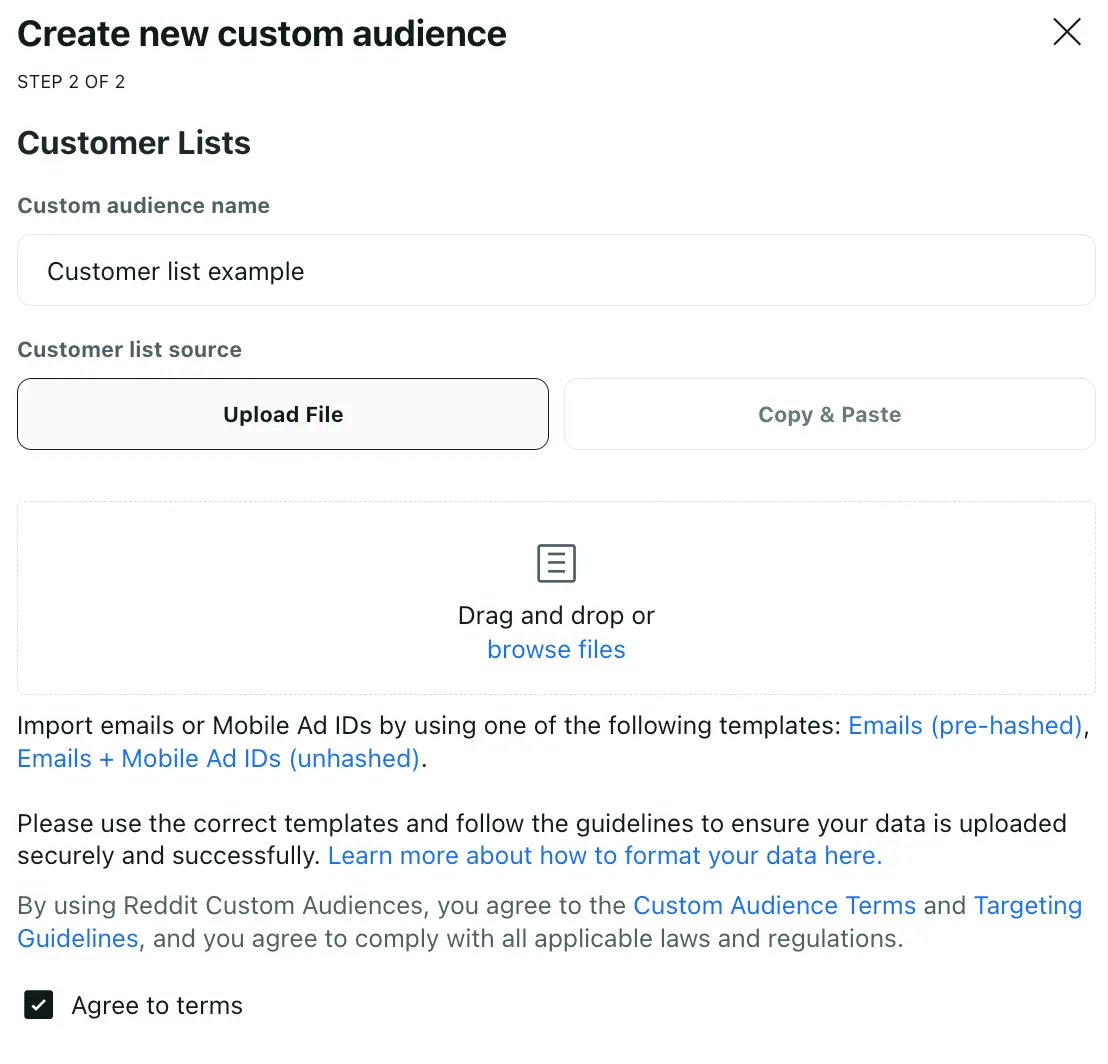The image size is (1108, 1064).
Task: Click the Customer list source label
Action: tap(129, 349)
